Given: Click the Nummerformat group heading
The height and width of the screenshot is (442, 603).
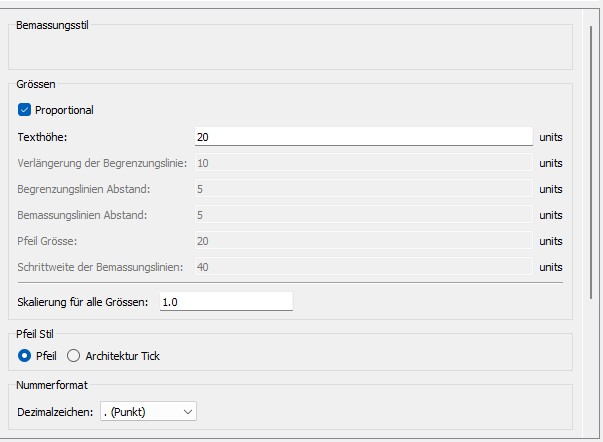Looking at the screenshot, I should click(x=49, y=385).
